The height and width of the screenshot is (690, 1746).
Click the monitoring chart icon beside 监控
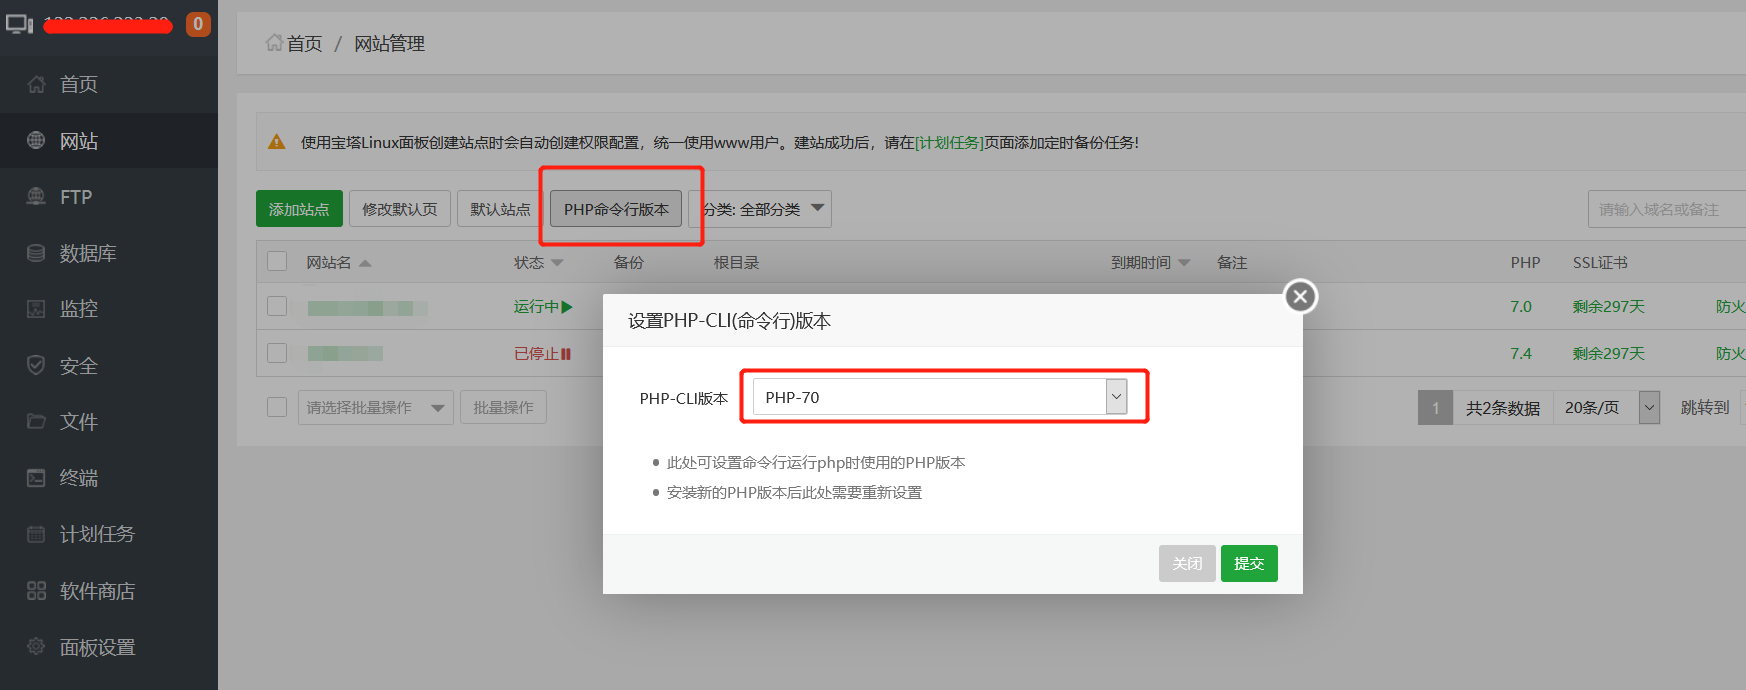36,309
